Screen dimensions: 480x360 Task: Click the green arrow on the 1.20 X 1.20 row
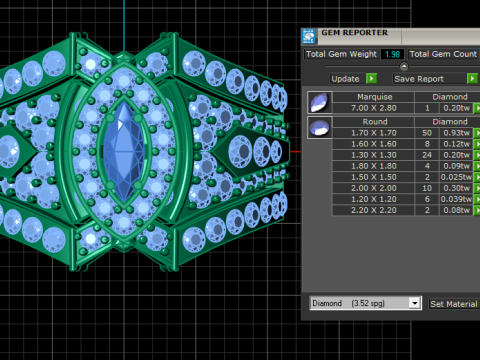pos(477,199)
